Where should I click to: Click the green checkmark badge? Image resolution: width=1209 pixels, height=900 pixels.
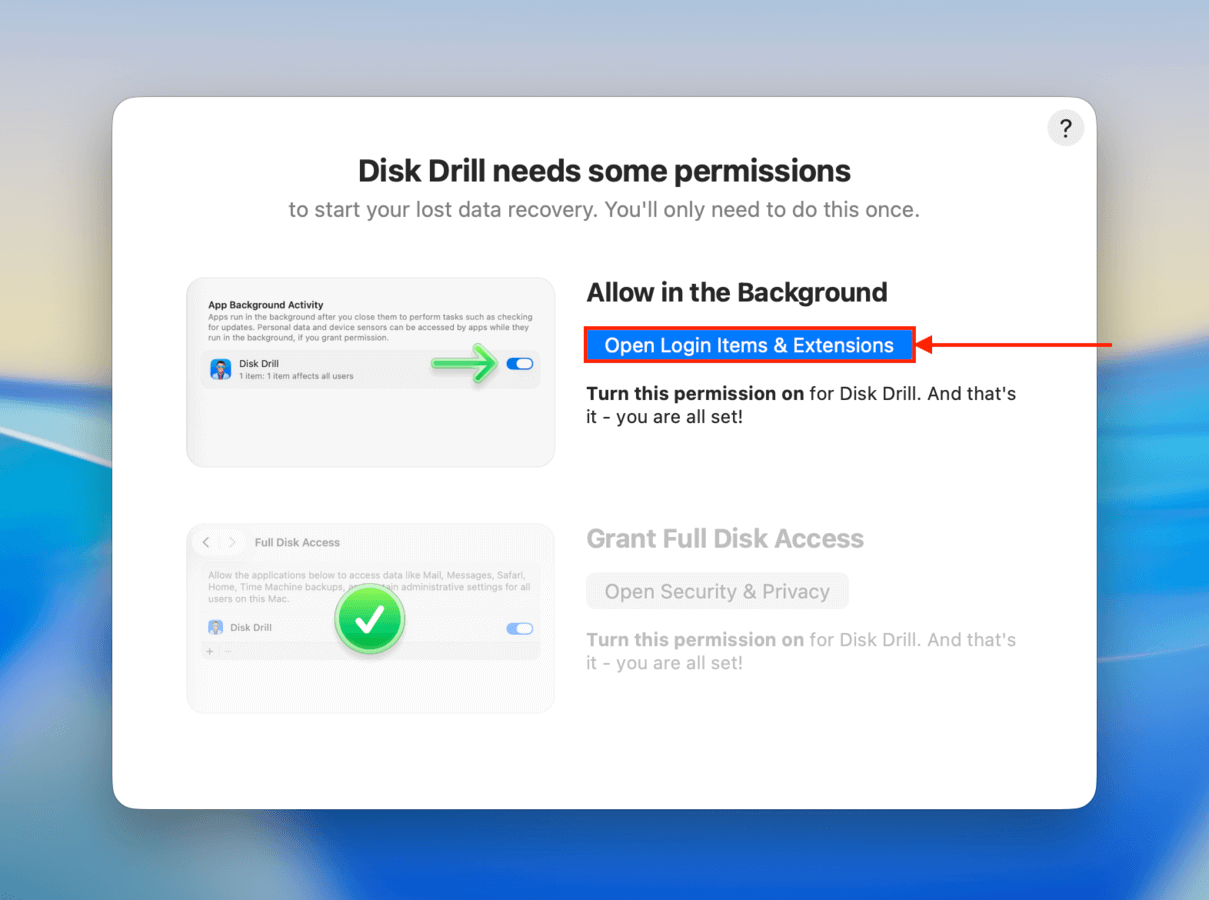(x=370, y=620)
